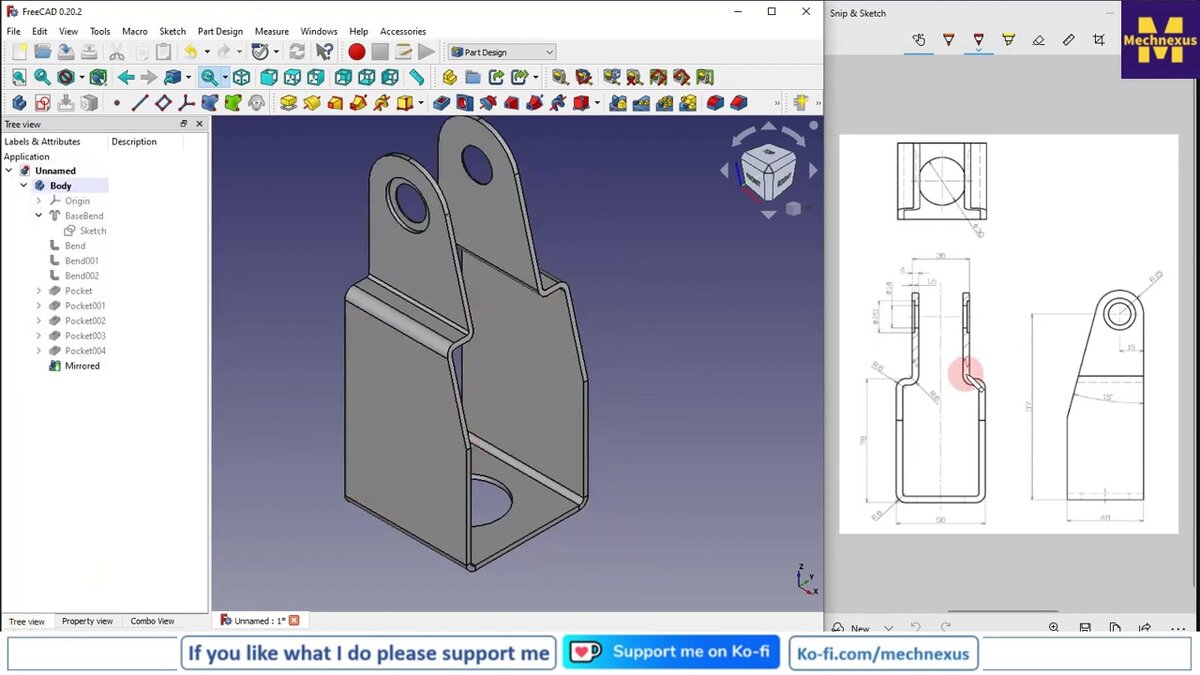Image resolution: width=1200 pixels, height=675 pixels.
Task: Close the Unnamed : 1* document tab
Action: pyautogui.click(x=294, y=621)
